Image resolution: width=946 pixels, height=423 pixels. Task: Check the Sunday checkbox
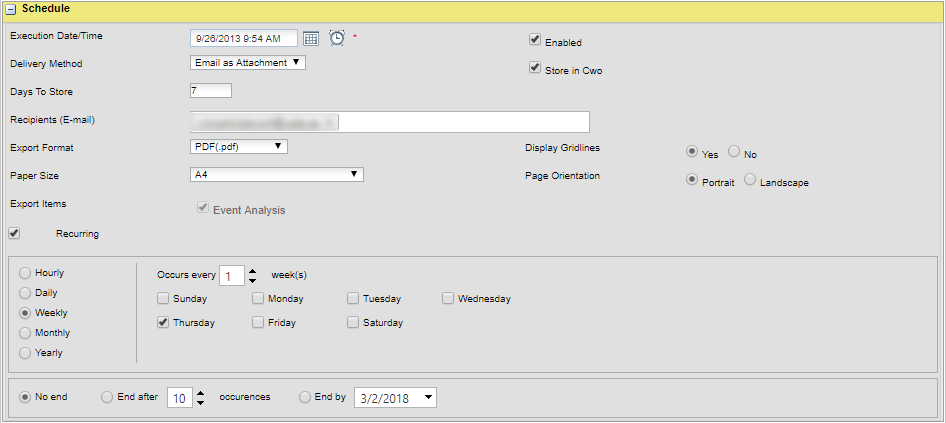click(x=163, y=298)
